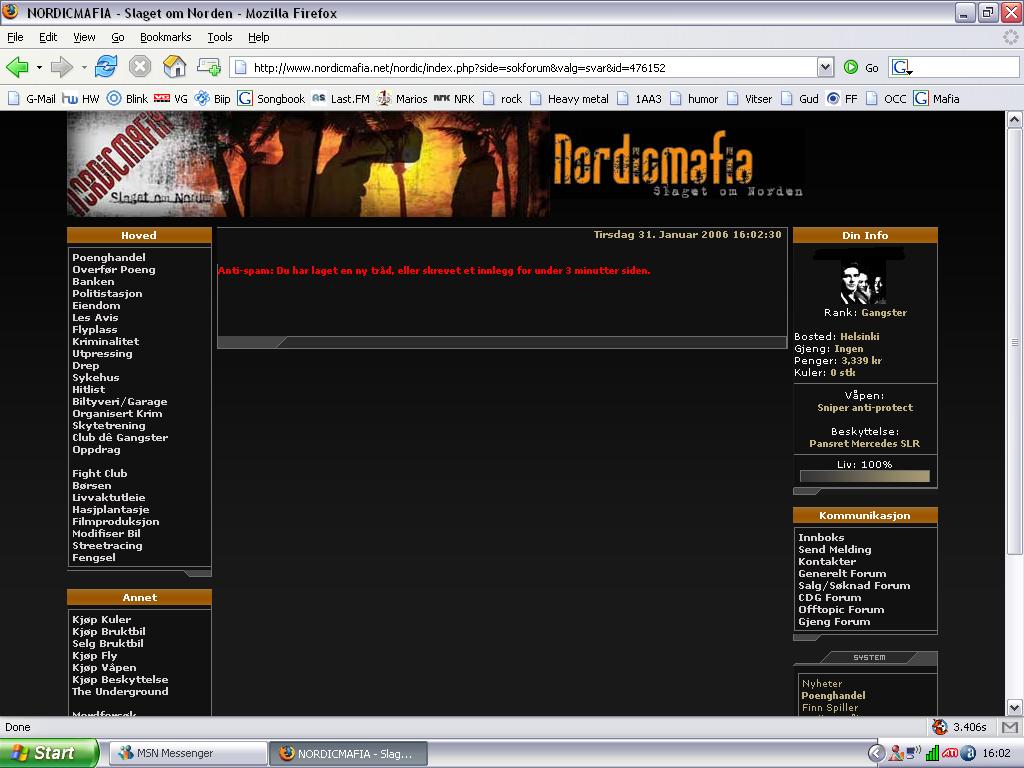
Task: Open Generelt Forum link
Action: tap(842, 573)
